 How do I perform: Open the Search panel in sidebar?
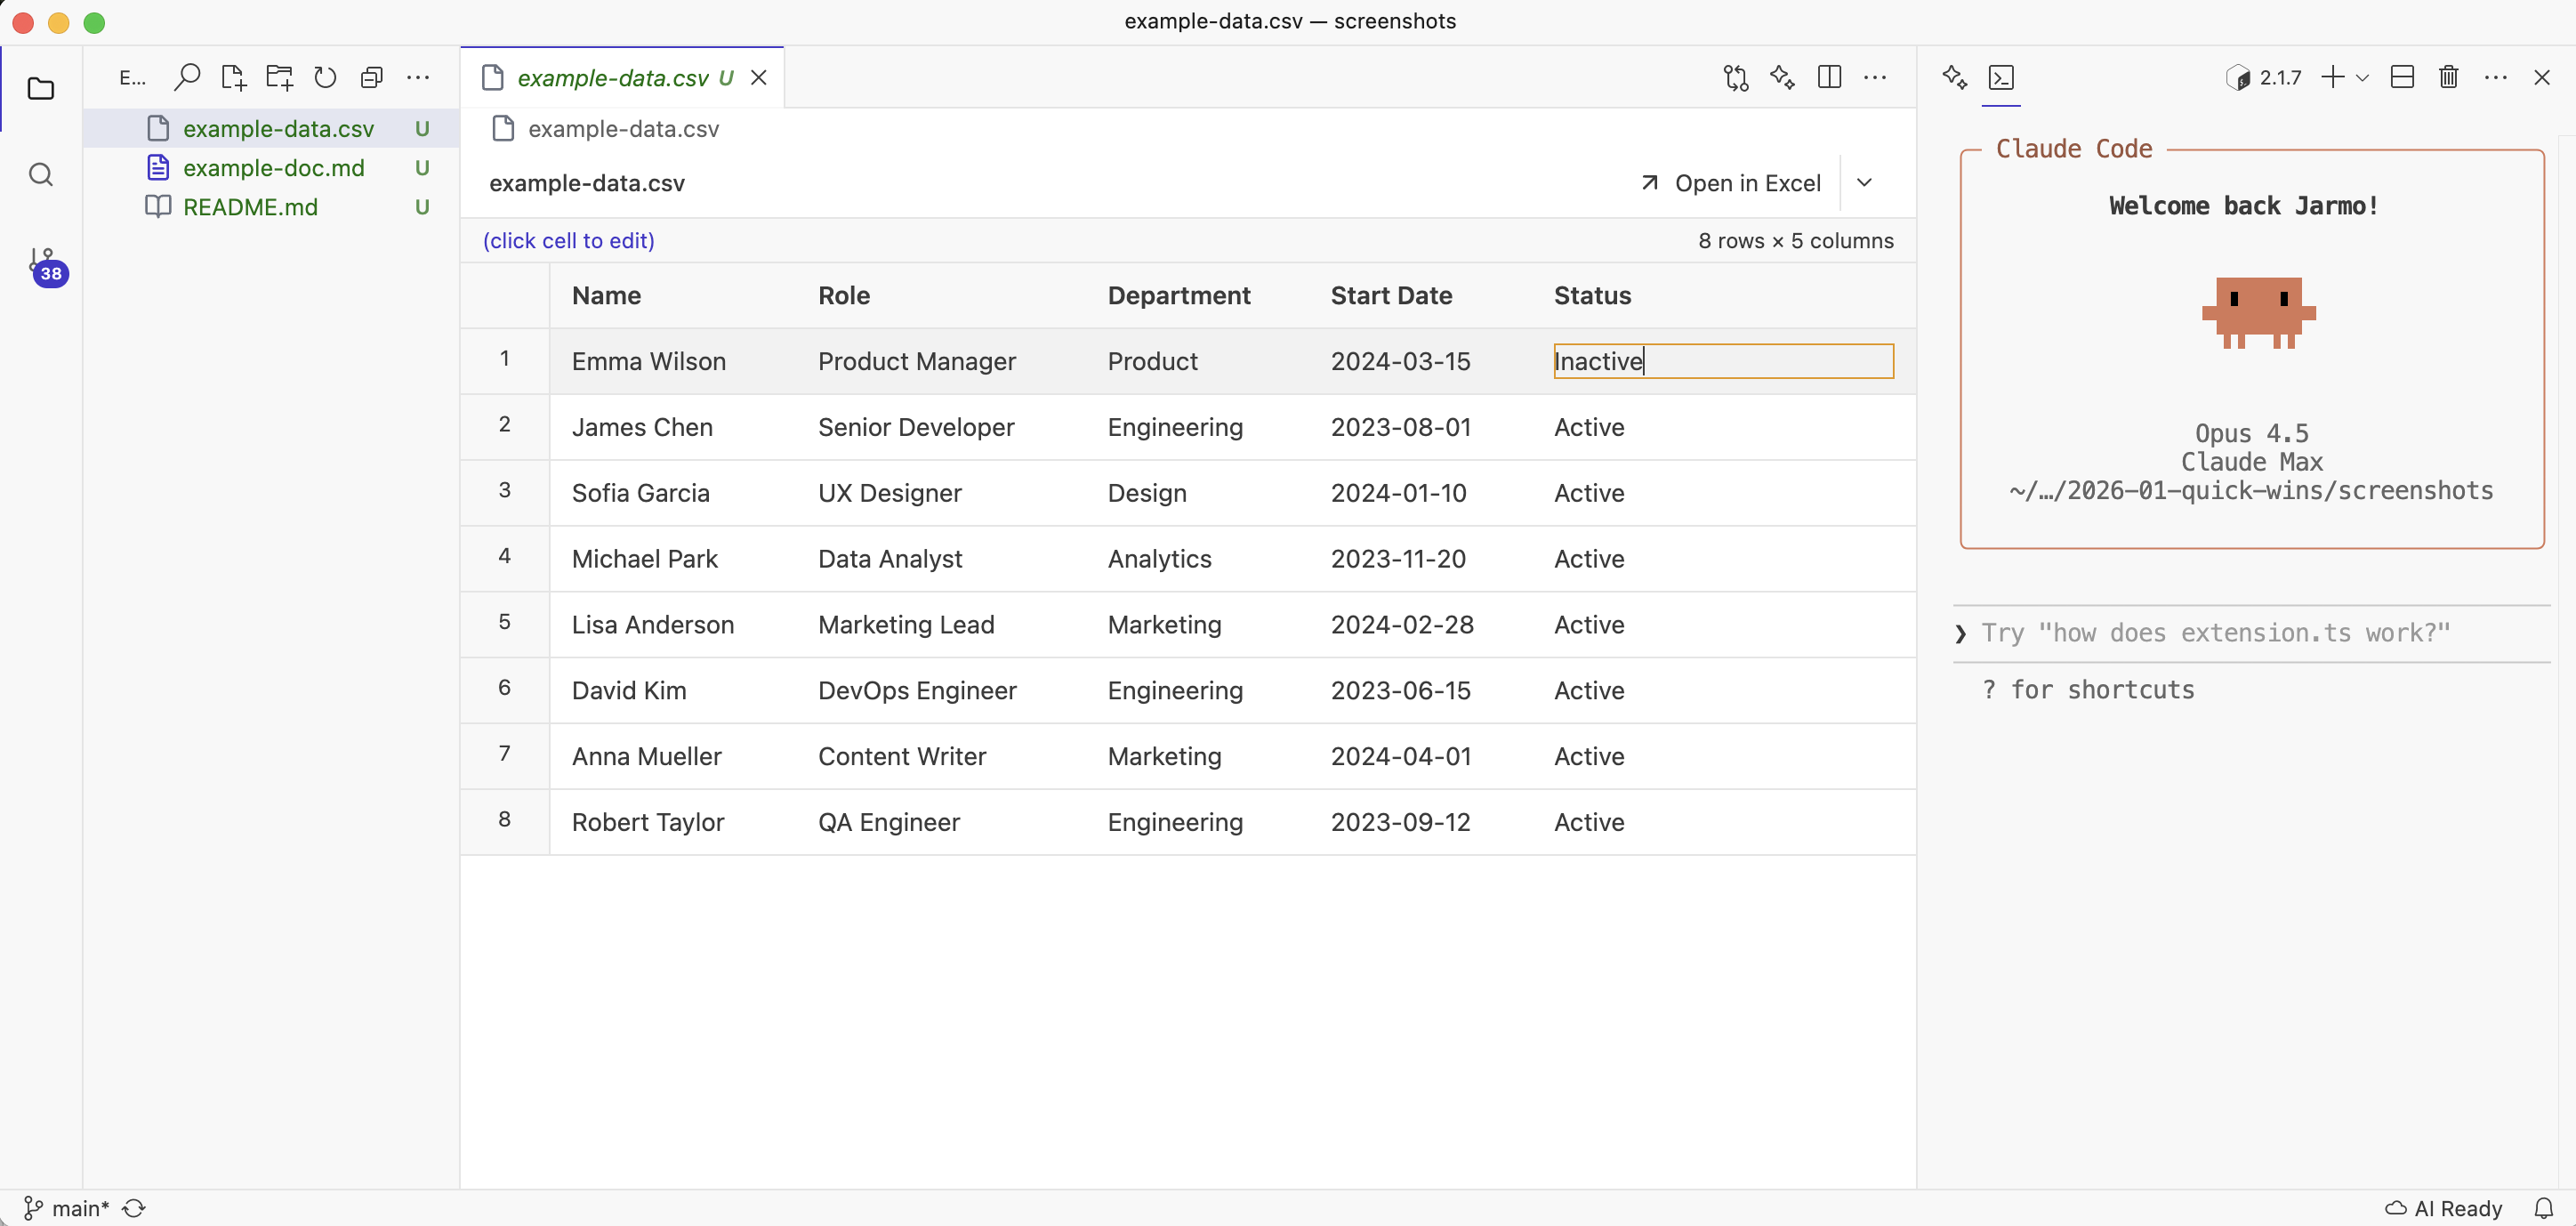click(x=41, y=175)
